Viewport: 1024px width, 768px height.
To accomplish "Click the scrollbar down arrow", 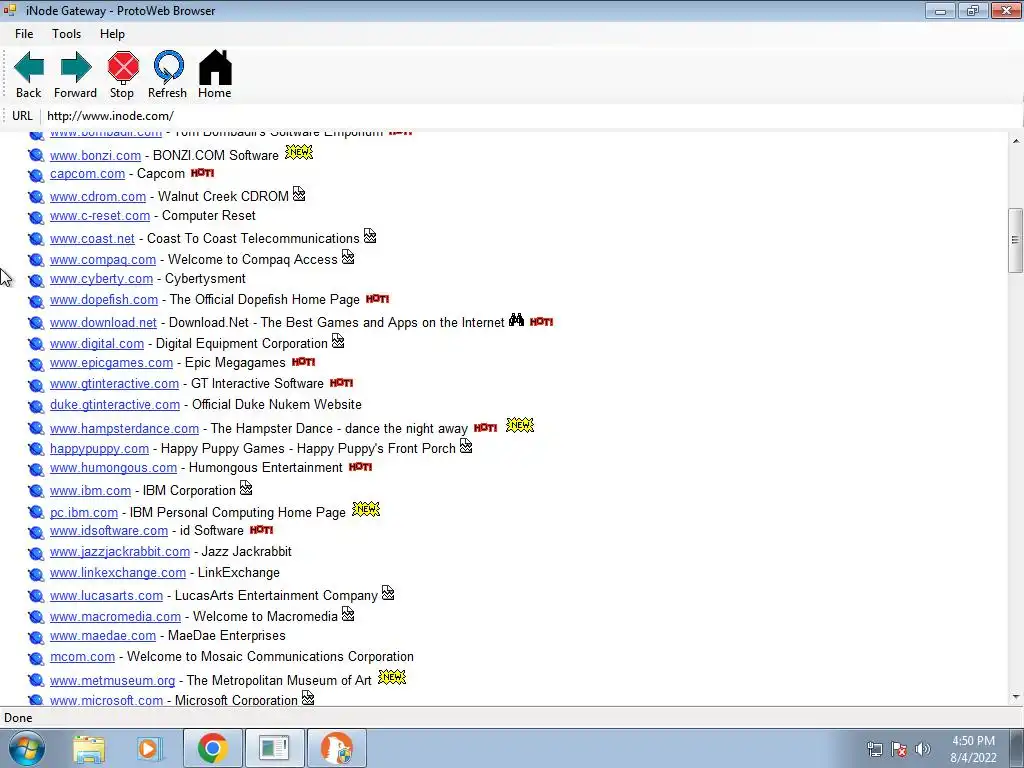I will [1016, 697].
